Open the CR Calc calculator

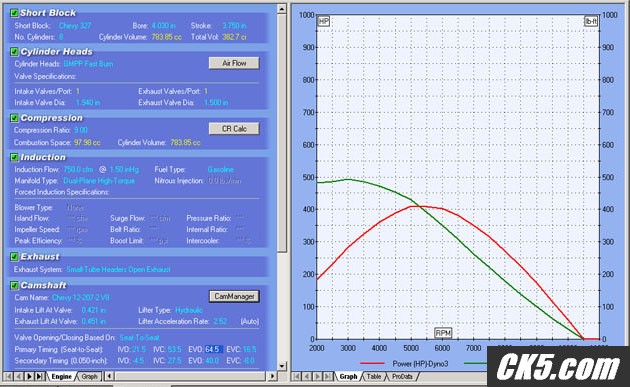[x=234, y=129]
